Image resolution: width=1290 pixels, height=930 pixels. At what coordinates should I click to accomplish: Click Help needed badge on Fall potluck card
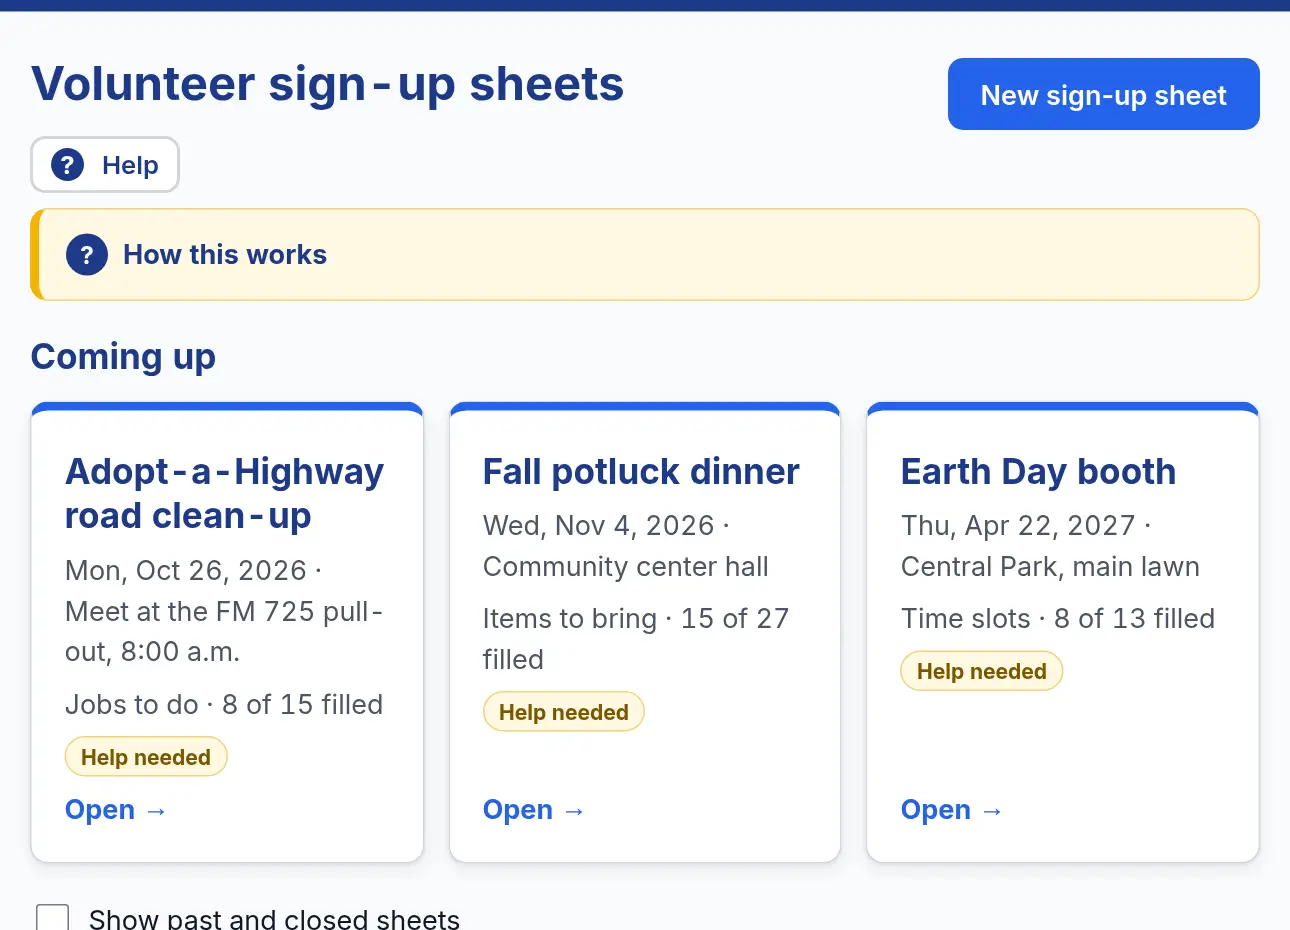[x=564, y=712]
